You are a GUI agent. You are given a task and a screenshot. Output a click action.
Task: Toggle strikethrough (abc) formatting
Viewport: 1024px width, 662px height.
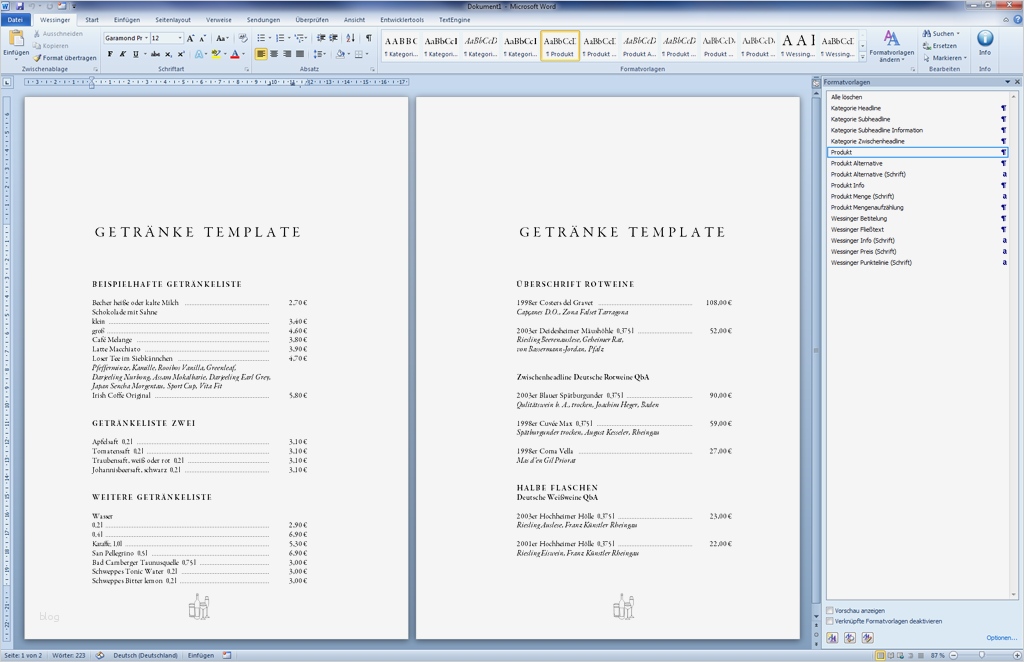click(155, 54)
